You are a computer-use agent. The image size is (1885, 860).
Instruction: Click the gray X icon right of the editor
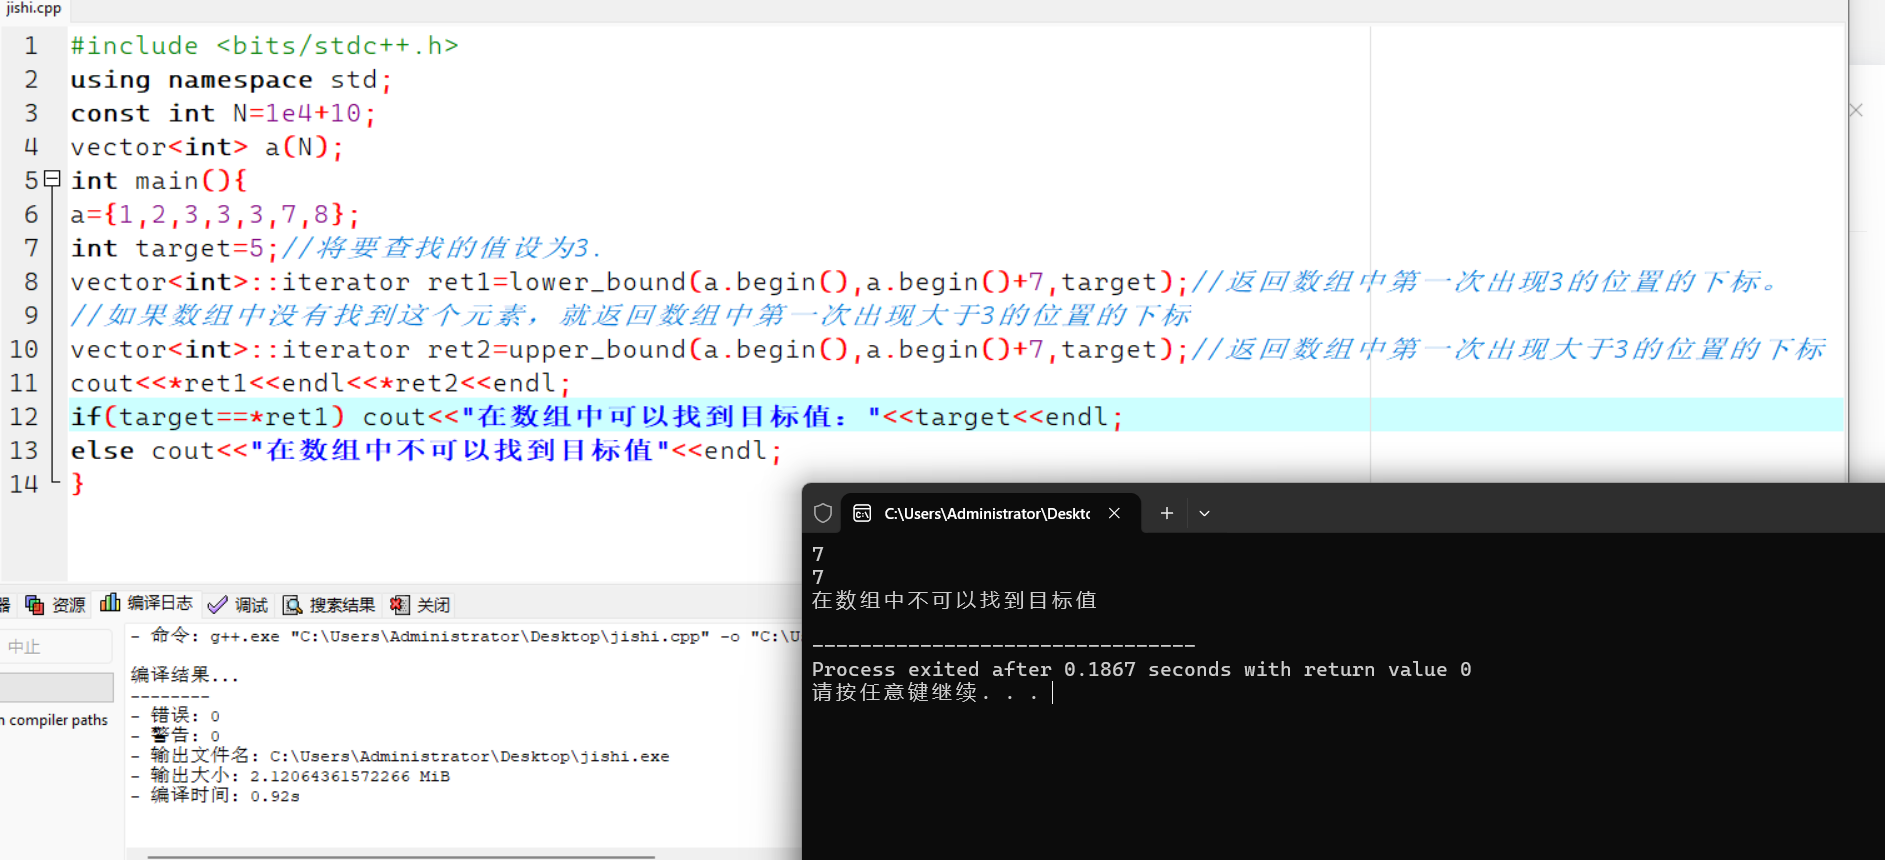pos(1856,110)
